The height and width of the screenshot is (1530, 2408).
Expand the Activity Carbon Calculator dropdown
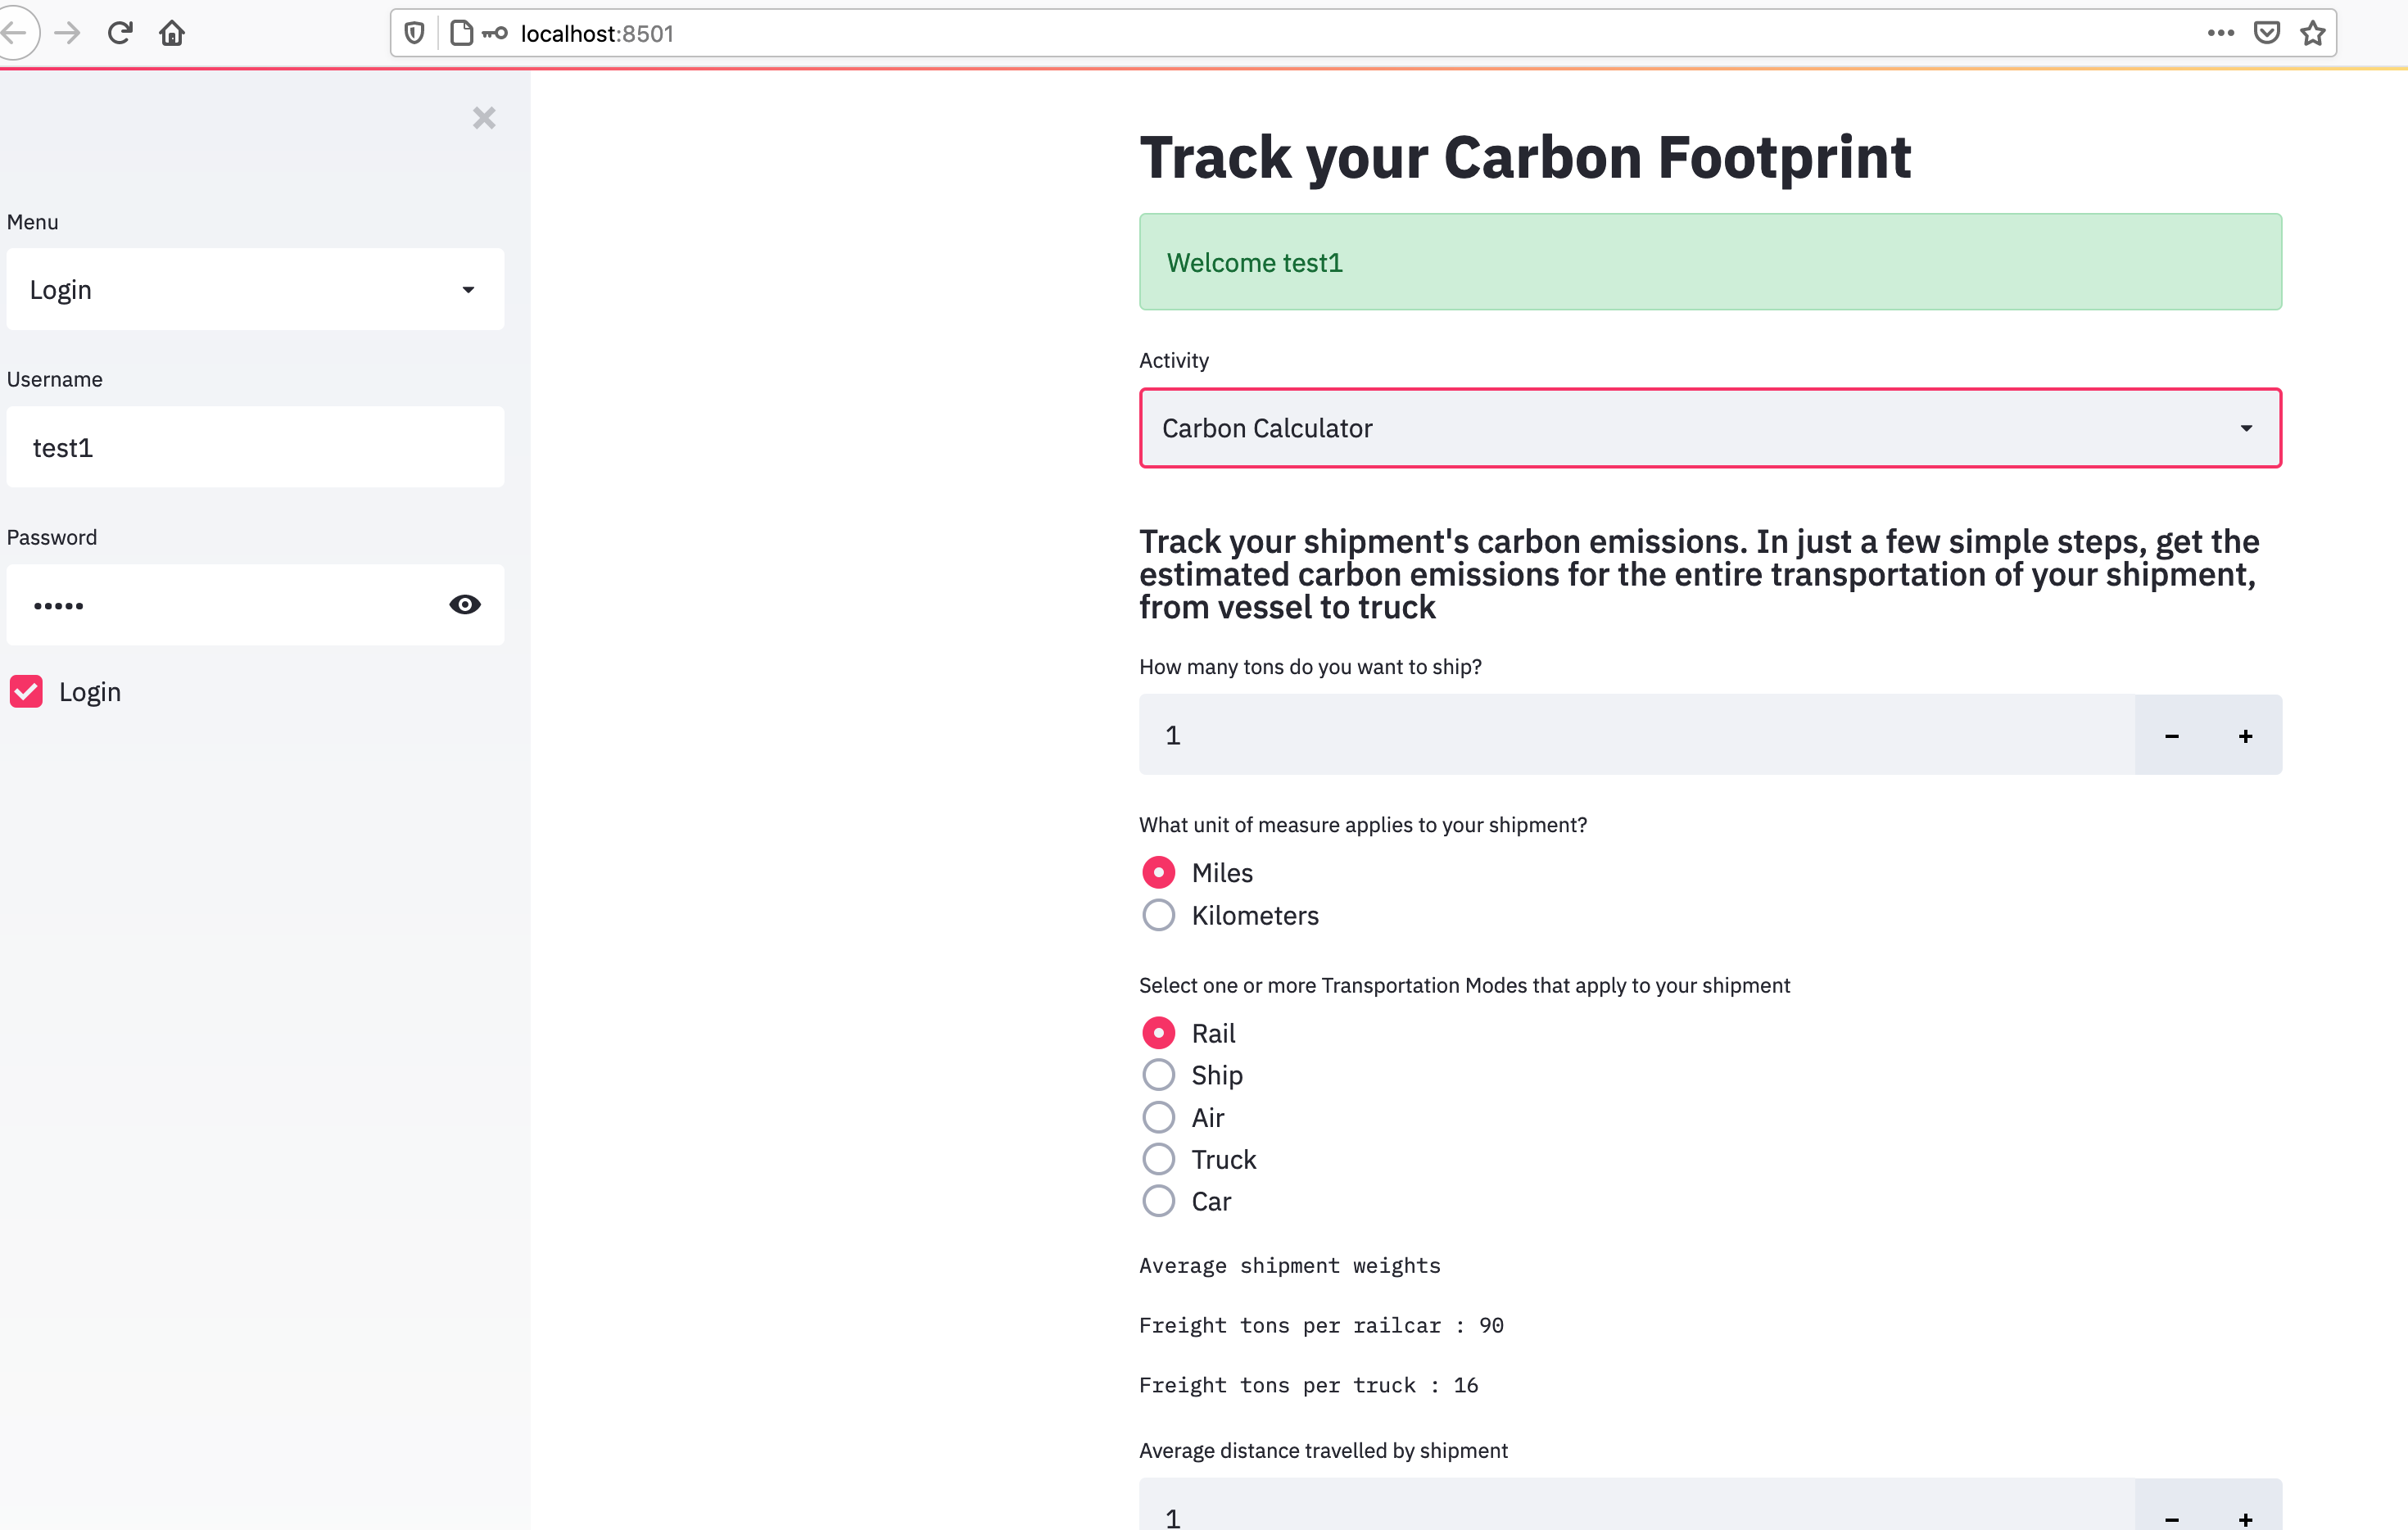1709,428
